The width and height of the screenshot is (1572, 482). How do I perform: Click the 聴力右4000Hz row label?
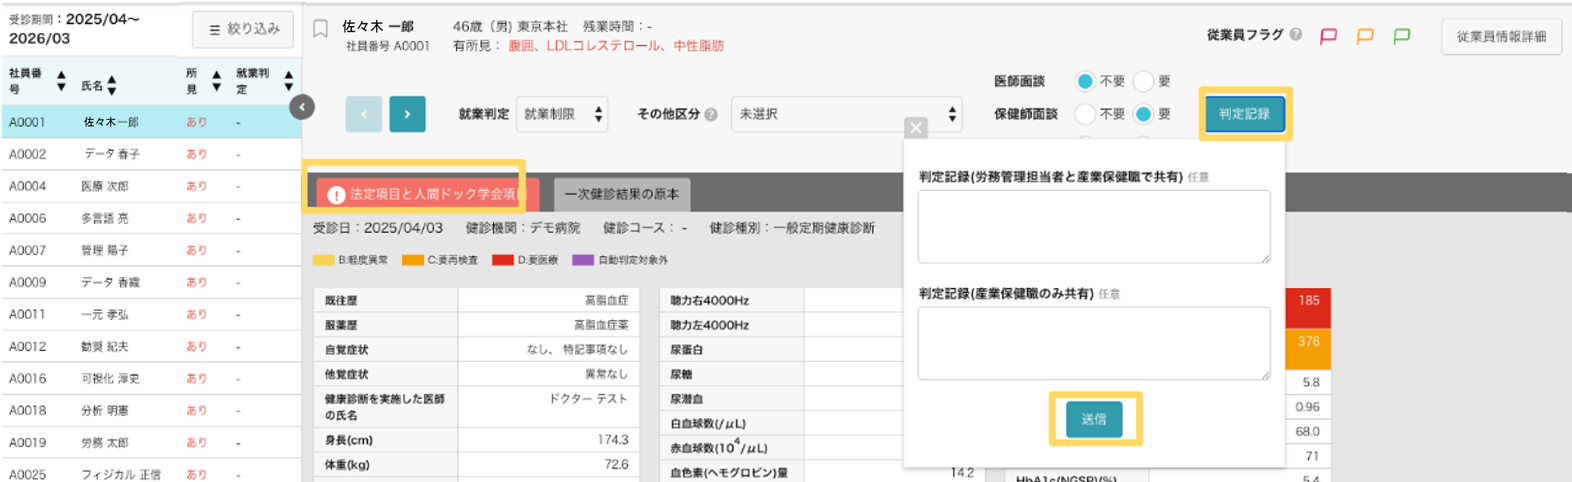click(x=709, y=300)
